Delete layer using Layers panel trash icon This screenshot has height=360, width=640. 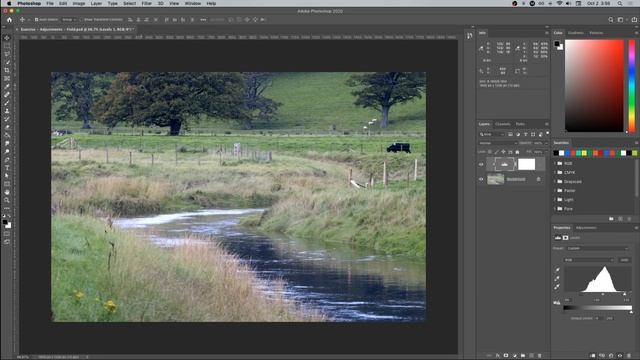[x=540, y=356]
